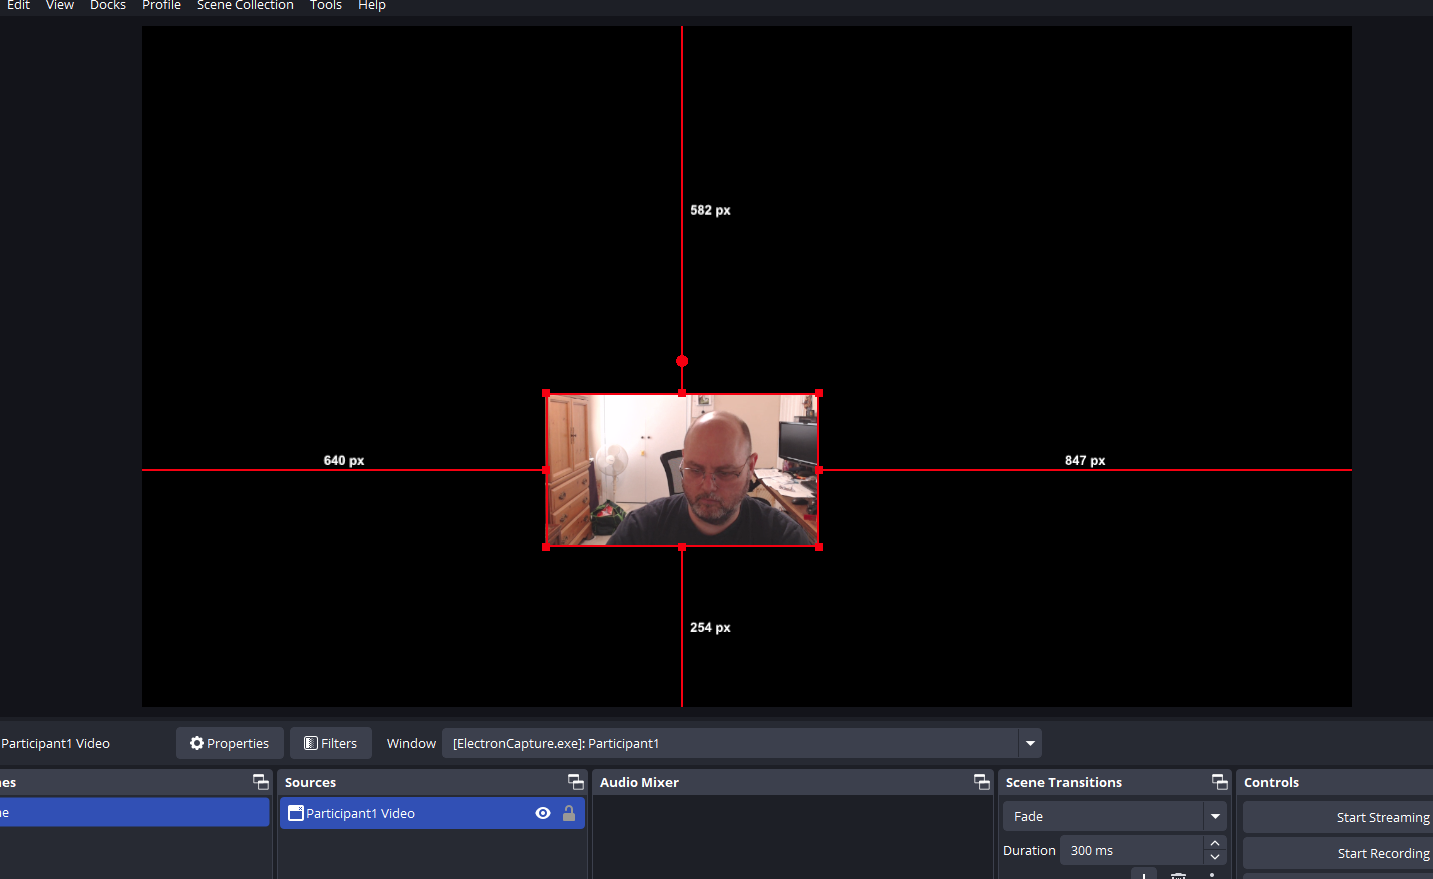Click the Duration label

tap(1029, 850)
